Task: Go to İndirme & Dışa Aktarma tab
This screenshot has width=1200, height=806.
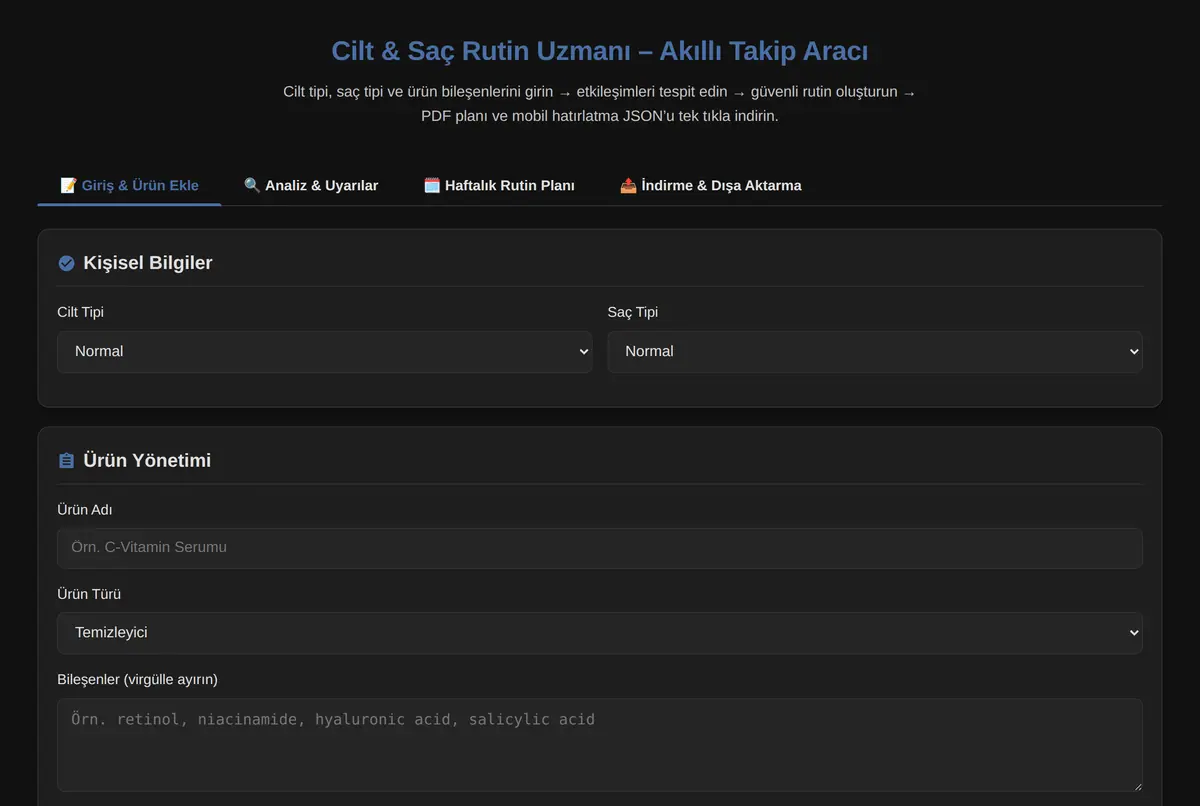Action: (x=710, y=185)
